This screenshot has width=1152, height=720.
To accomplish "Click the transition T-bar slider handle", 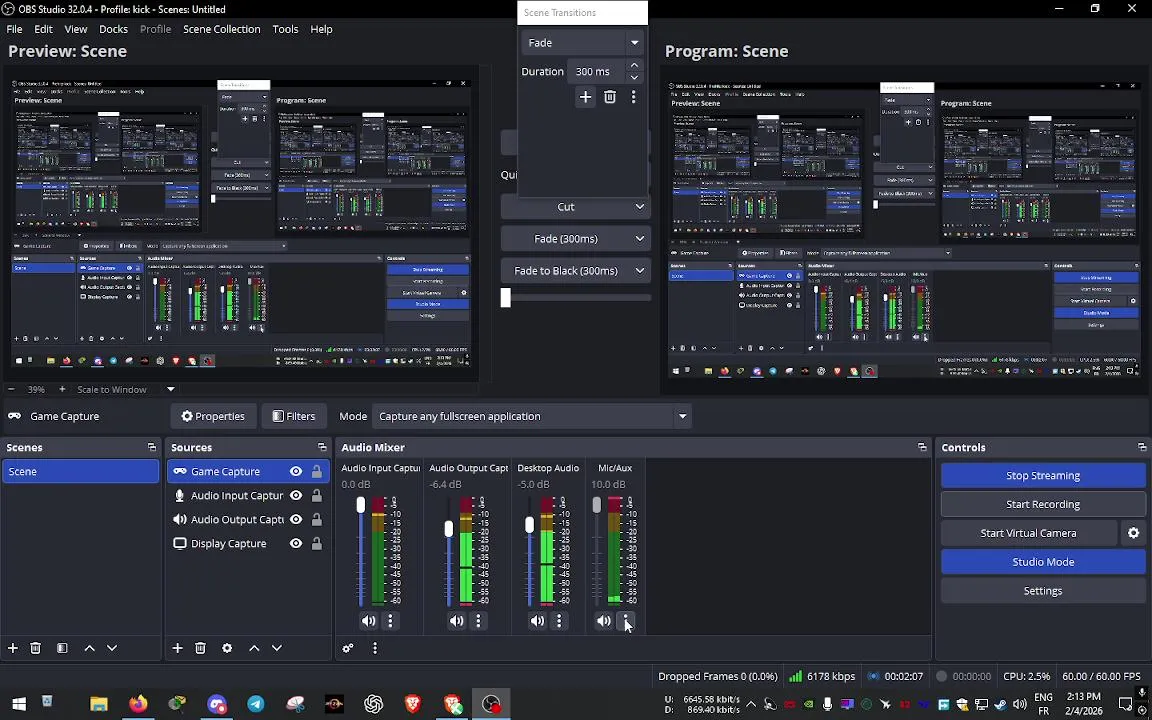I will (x=505, y=298).
